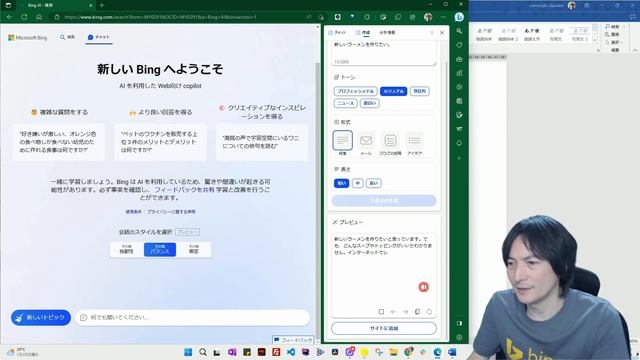Click the Generate draft button
640x360 pixels.
tap(384, 200)
